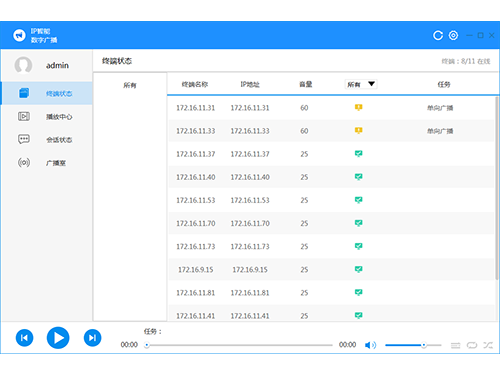This screenshot has height=375, width=500.
Task: Click the terminal list vertical scrollbar
Action: pos(497,188)
